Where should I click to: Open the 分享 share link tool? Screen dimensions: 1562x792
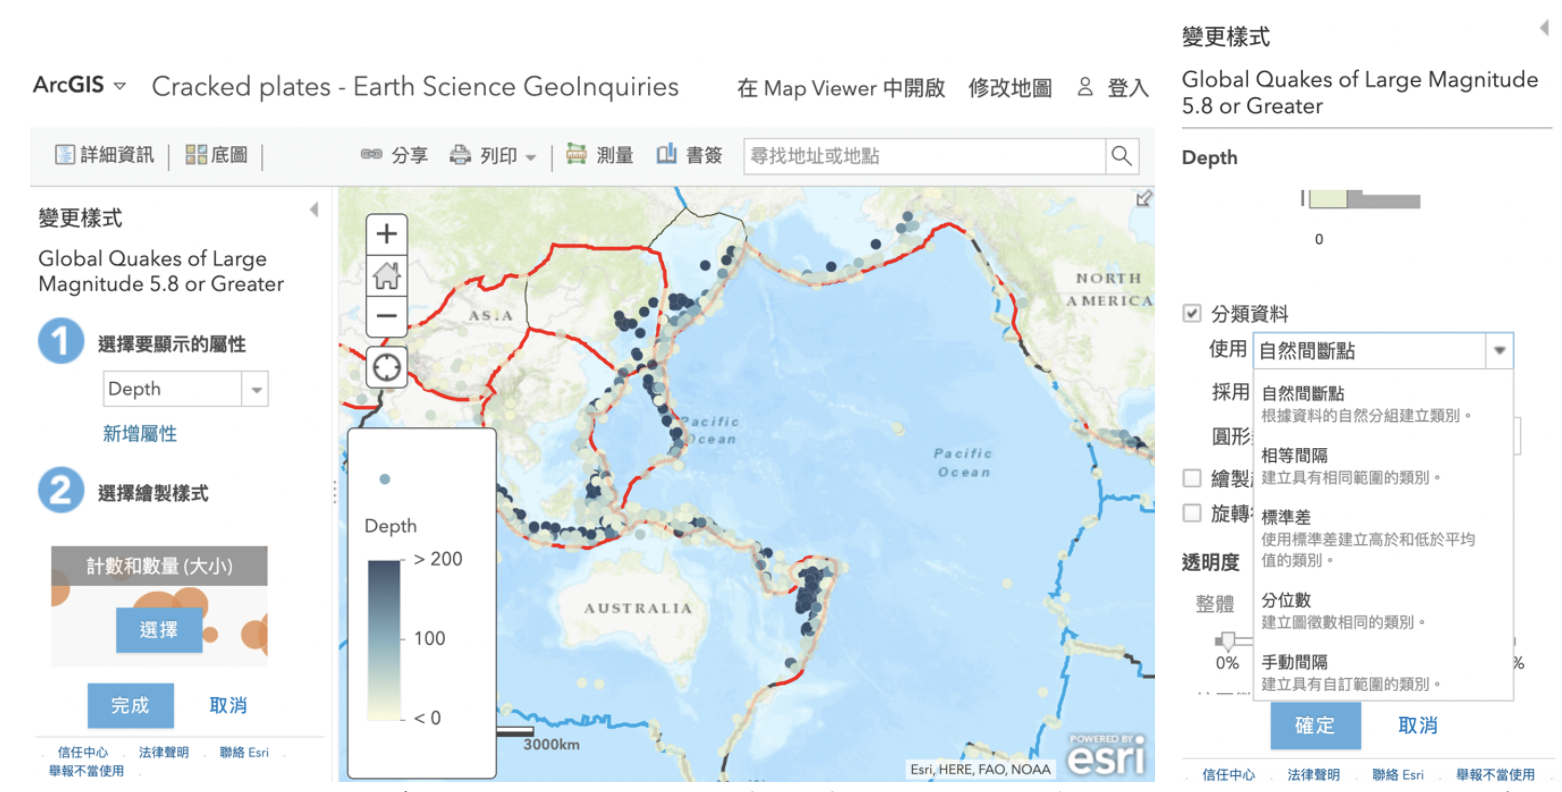(x=395, y=155)
